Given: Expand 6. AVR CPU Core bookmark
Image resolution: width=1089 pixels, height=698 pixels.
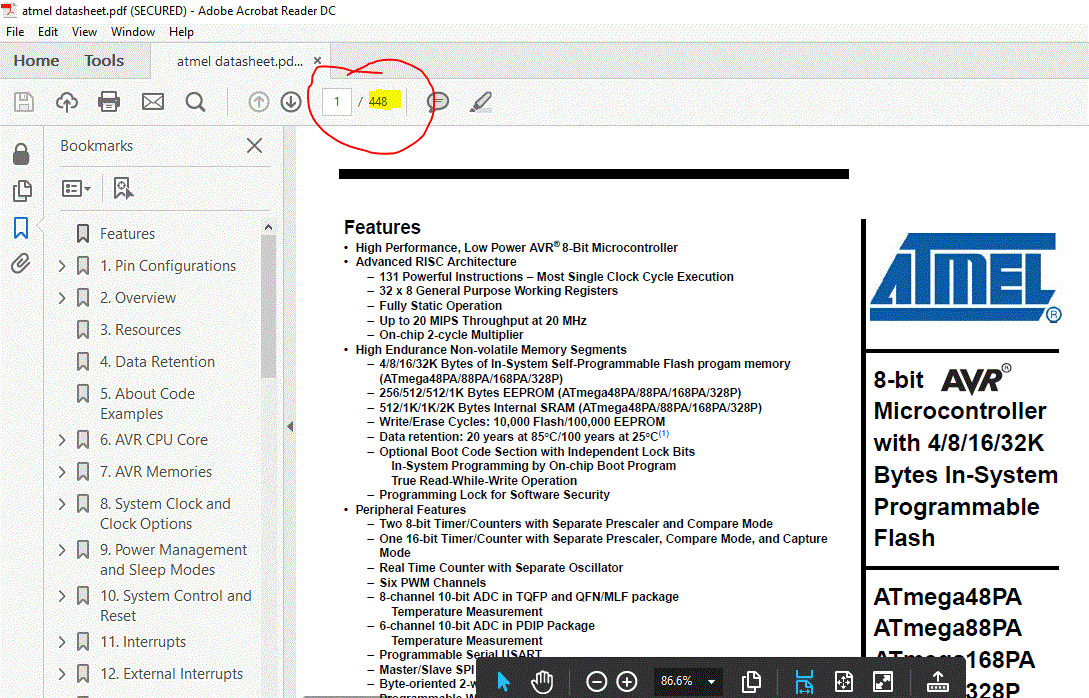Looking at the screenshot, I should [x=62, y=440].
